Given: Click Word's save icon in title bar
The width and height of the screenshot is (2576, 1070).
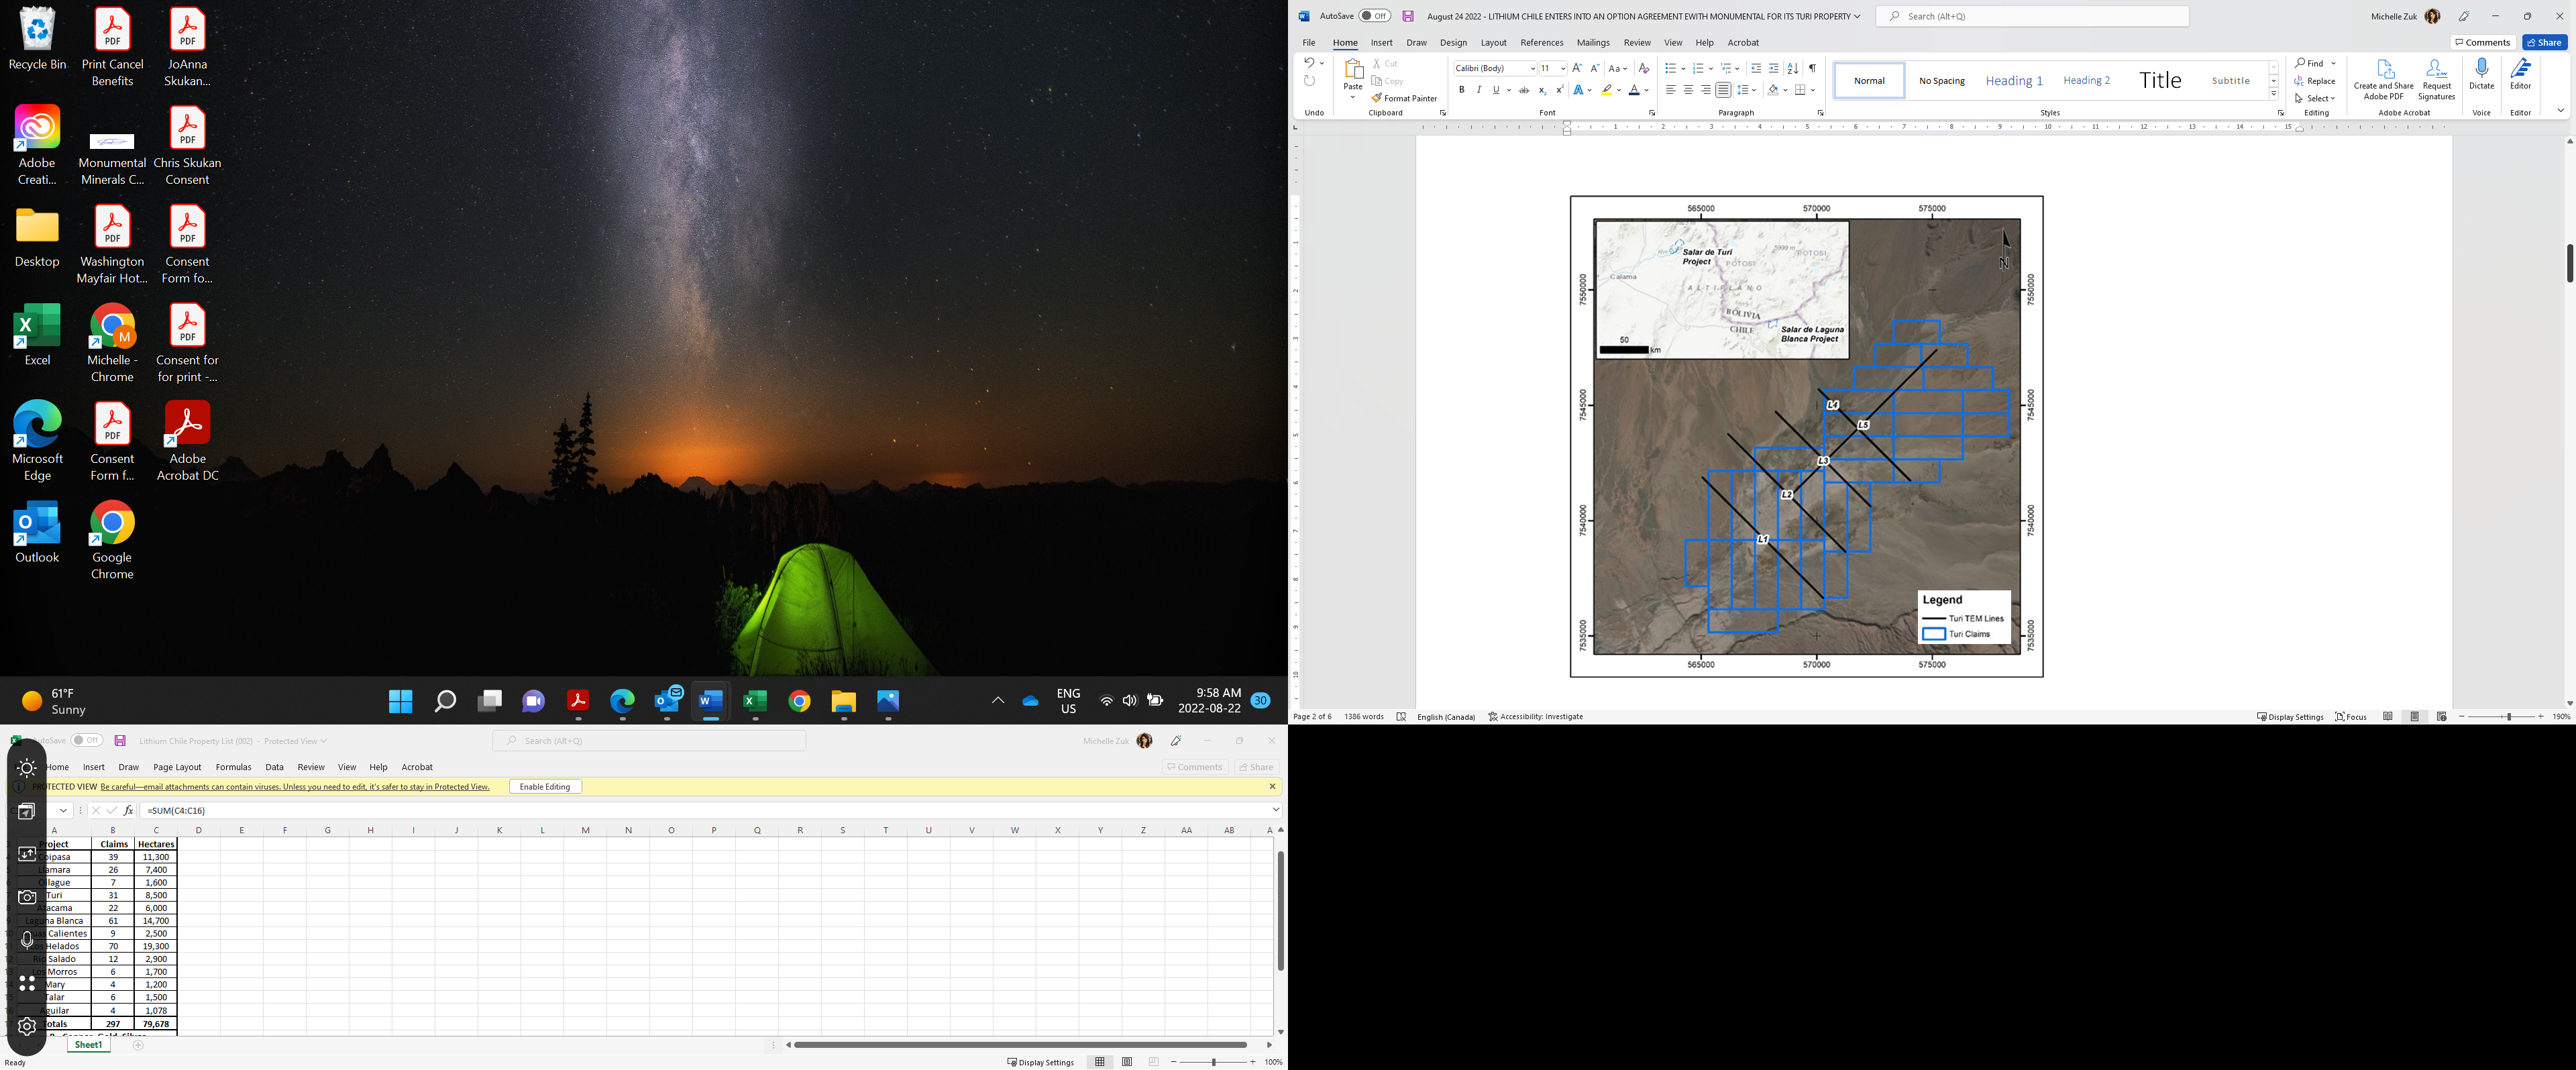Looking at the screenshot, I should pyautogui.click(x=1408, y=16).
